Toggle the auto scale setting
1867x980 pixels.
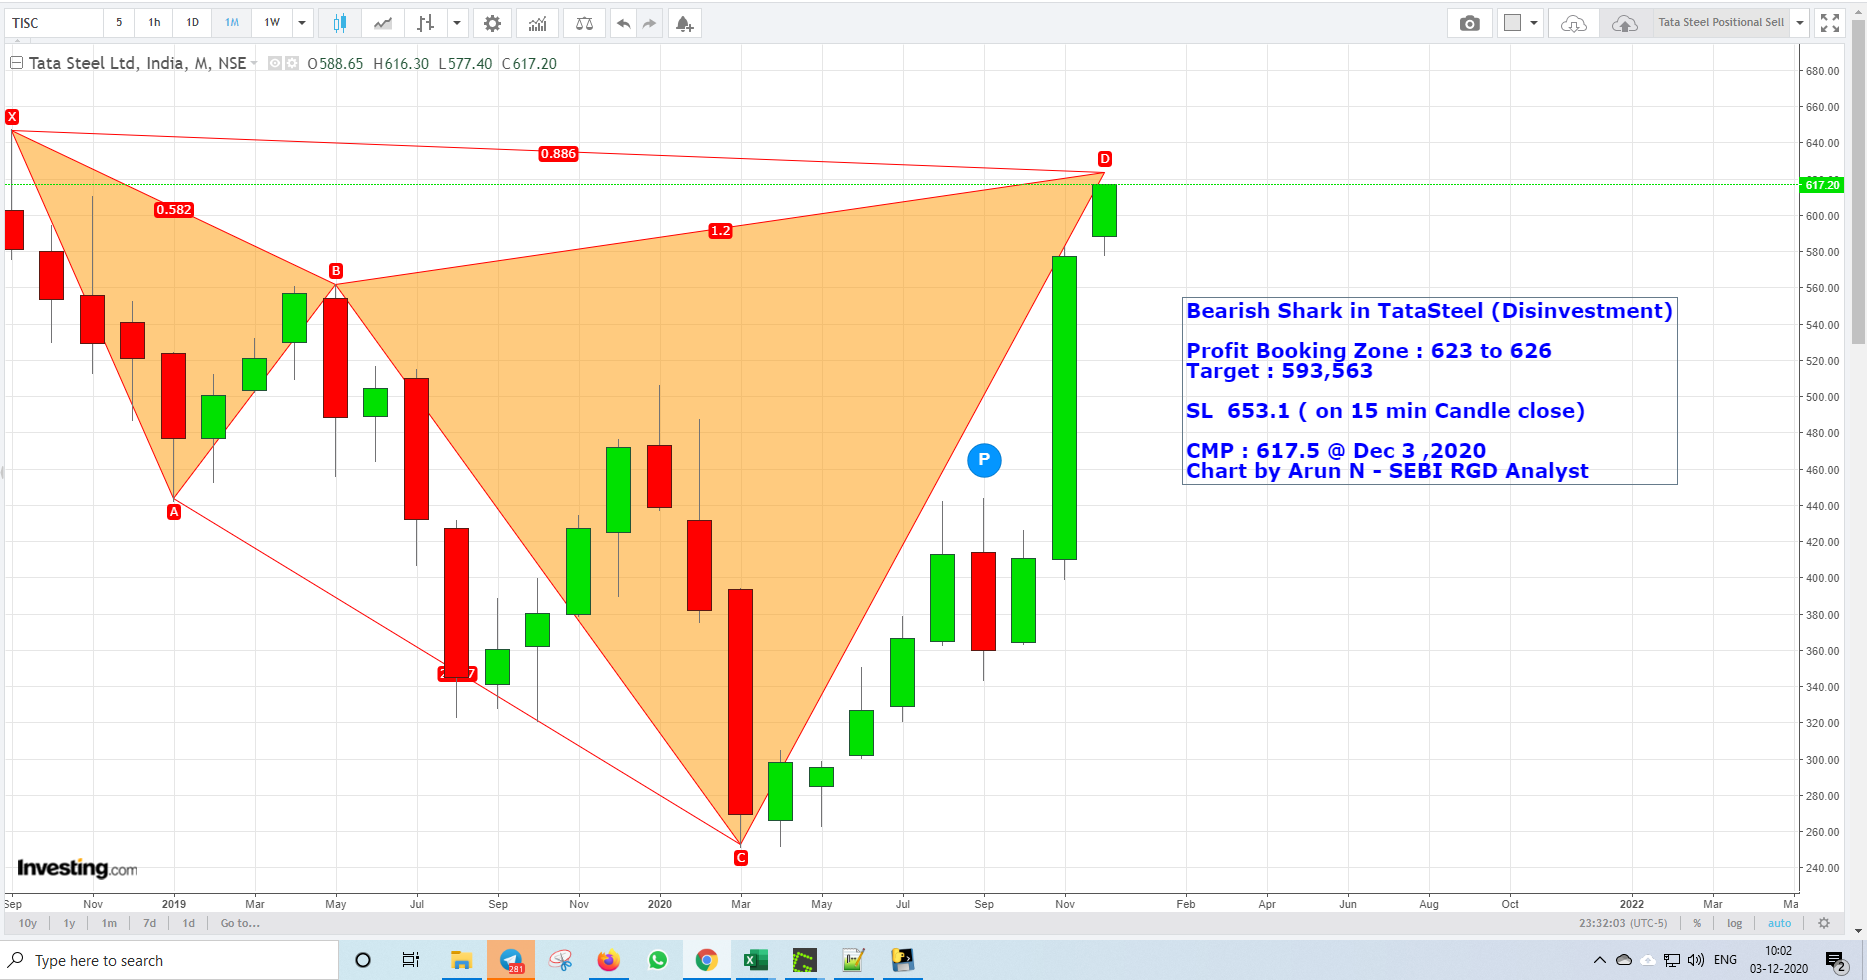coord(1780,923)
